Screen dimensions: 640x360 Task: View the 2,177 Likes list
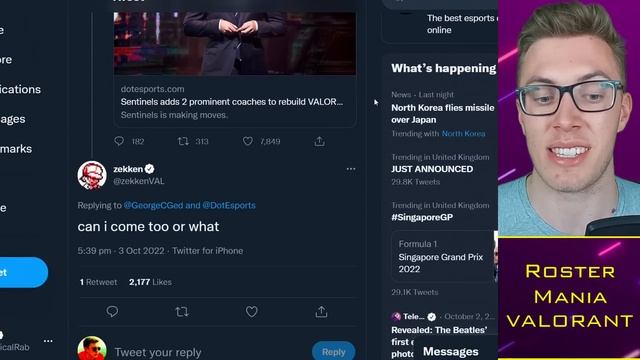click(x=150, y=282)
